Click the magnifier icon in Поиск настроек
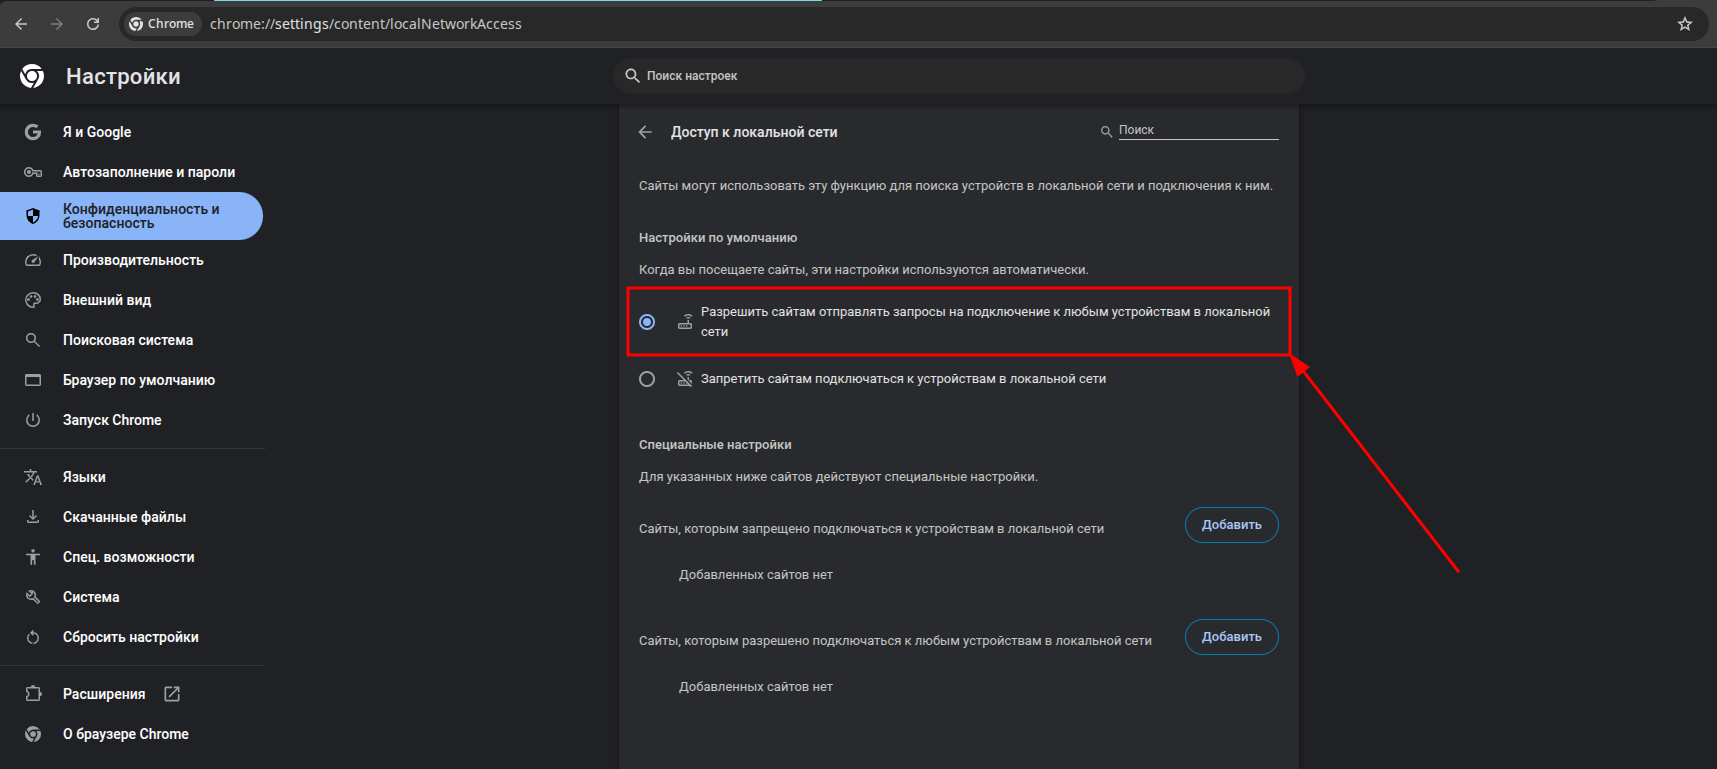Screen dimensions: 1717x769 632,76
